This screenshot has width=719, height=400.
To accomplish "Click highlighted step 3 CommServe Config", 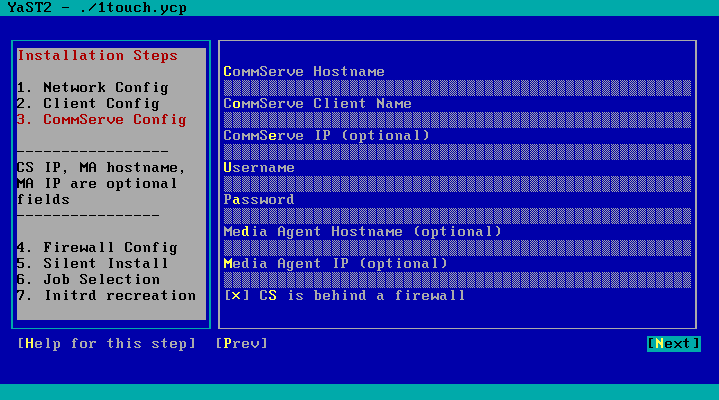I will [x=101, y=119].
